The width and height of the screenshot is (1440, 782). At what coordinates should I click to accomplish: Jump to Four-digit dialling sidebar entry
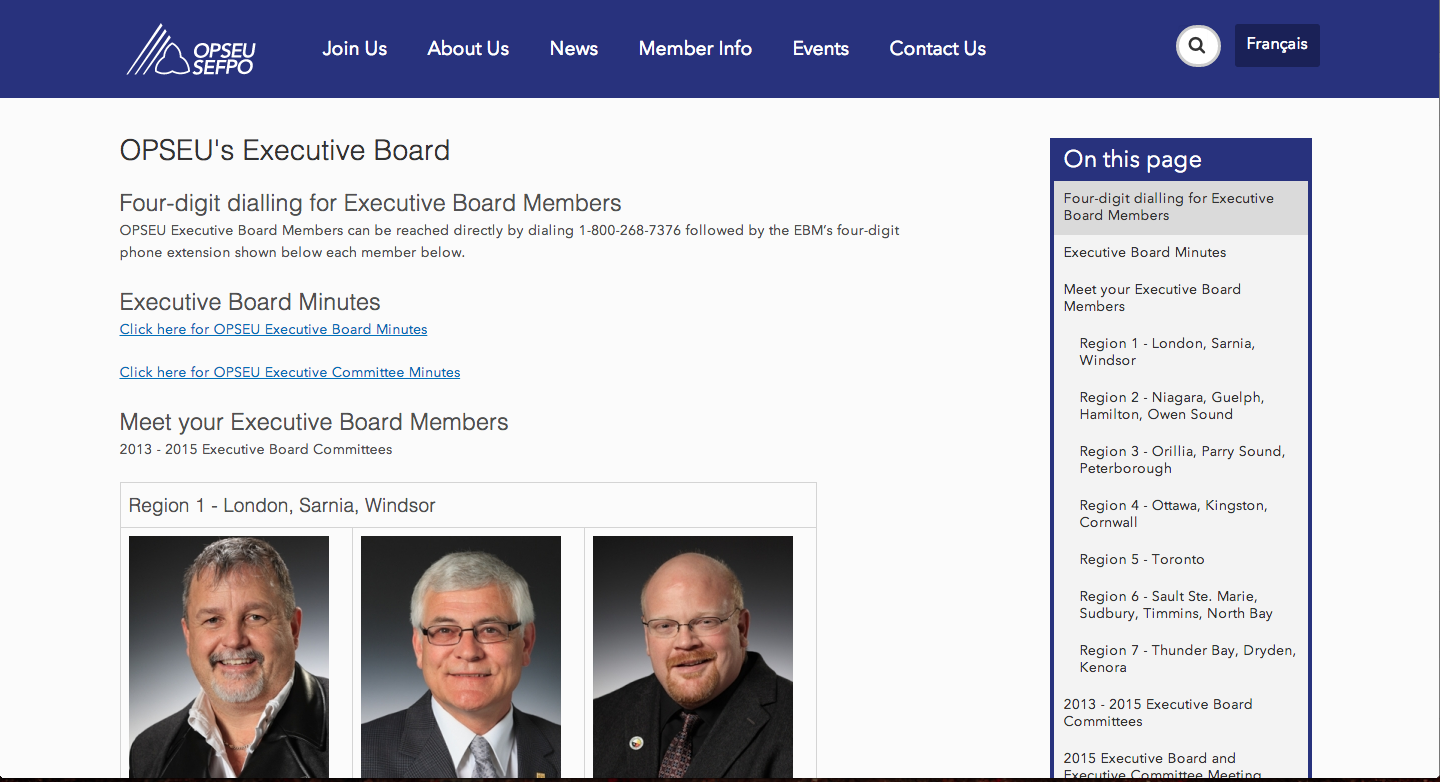[1180, 207]
